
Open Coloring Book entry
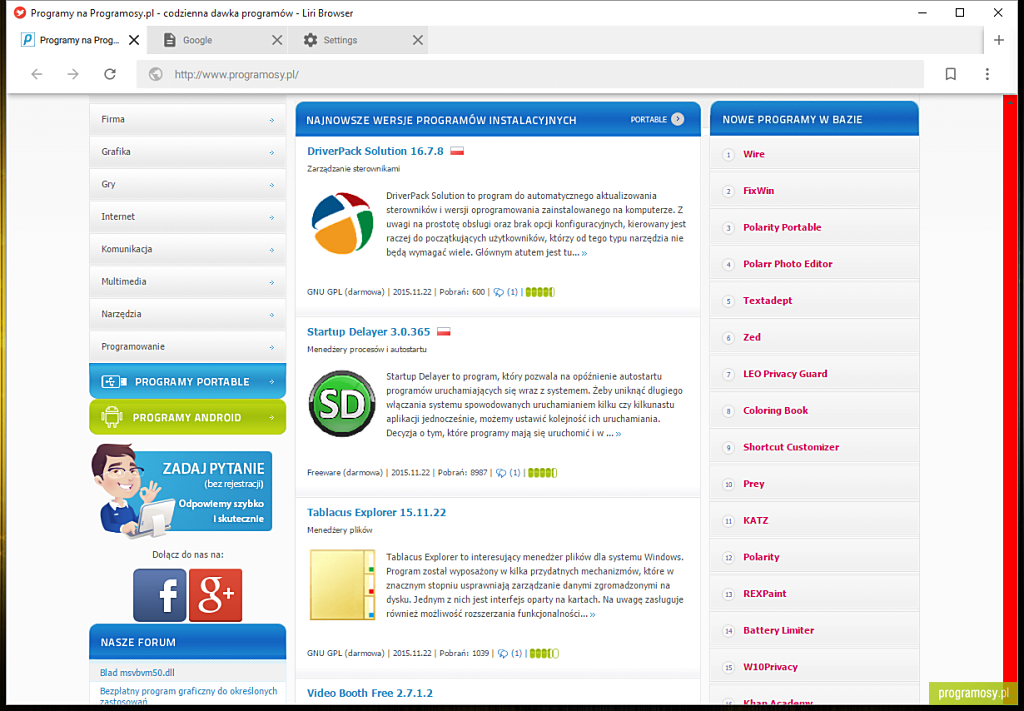coord(775,410)
